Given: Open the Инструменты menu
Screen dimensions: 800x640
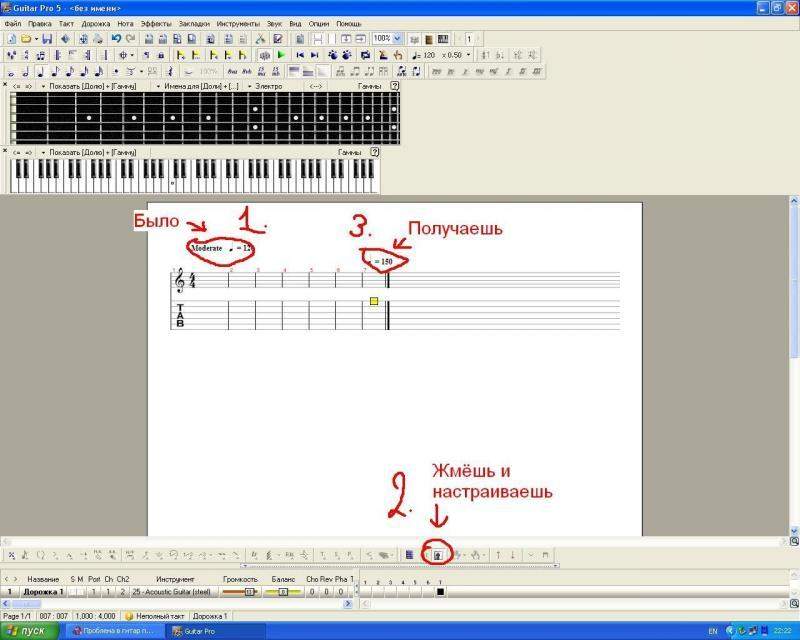Looking at the screenshot, I should pyautogui.click(x=238, y=23).
